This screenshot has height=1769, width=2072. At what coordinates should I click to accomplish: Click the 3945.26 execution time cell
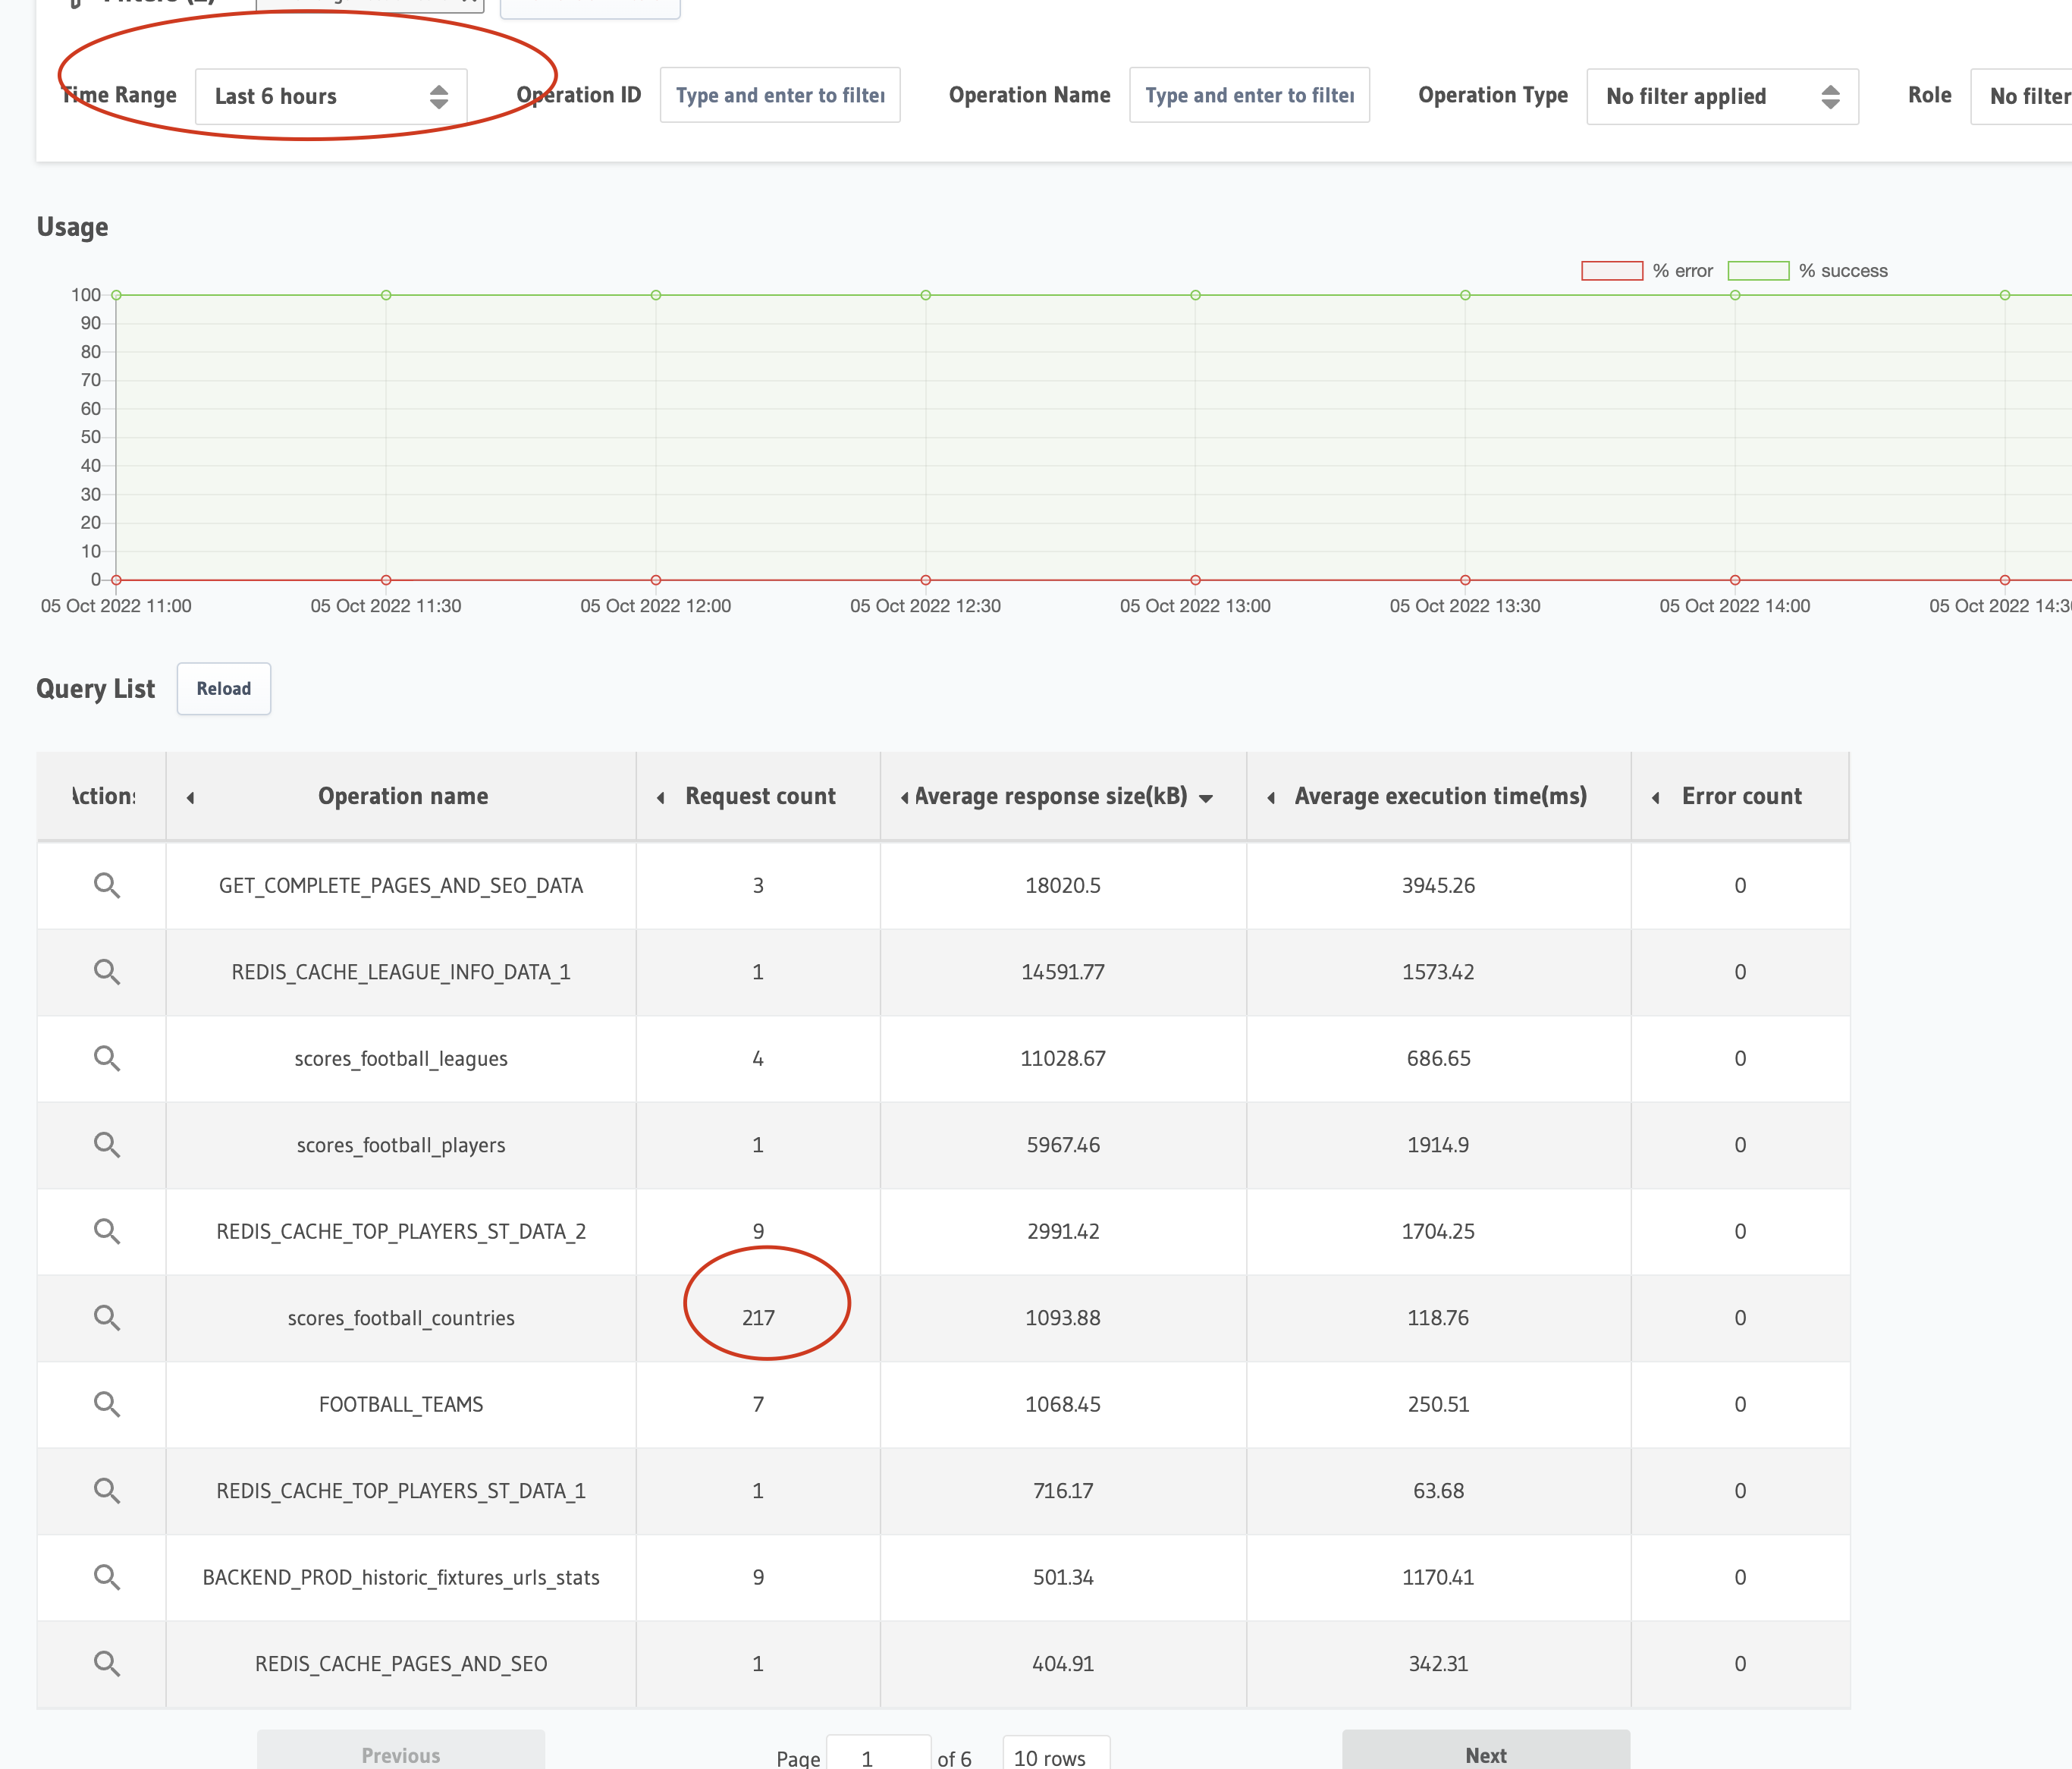click(x=1438, y=885)
